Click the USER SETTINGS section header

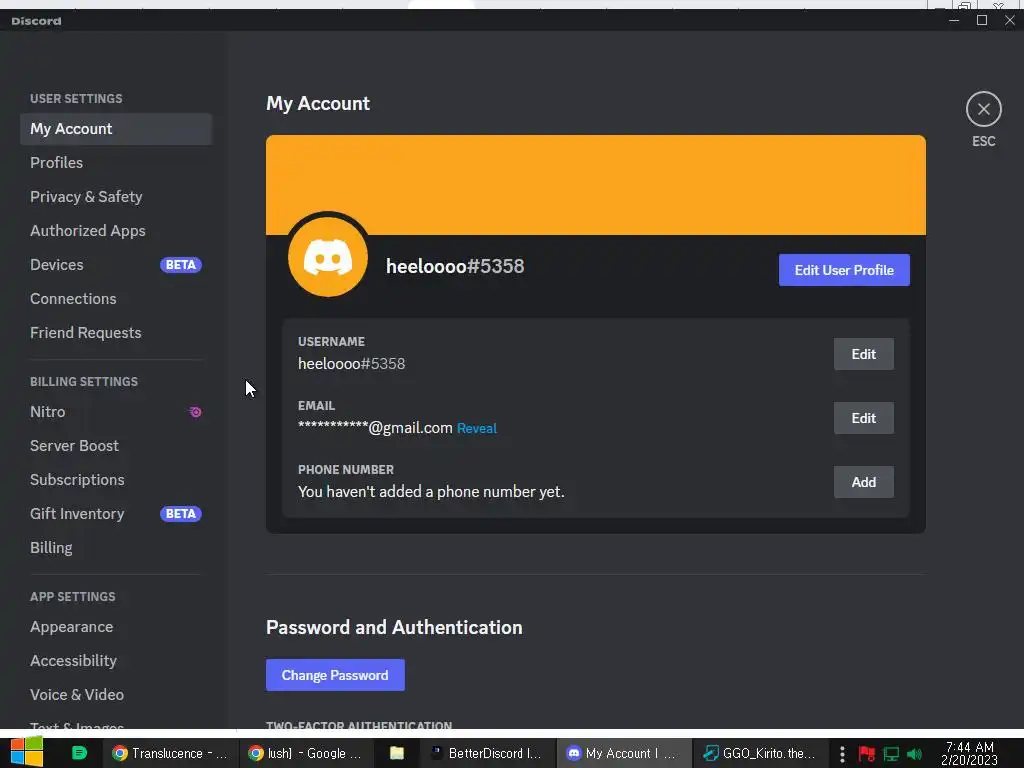click(76, 99)
